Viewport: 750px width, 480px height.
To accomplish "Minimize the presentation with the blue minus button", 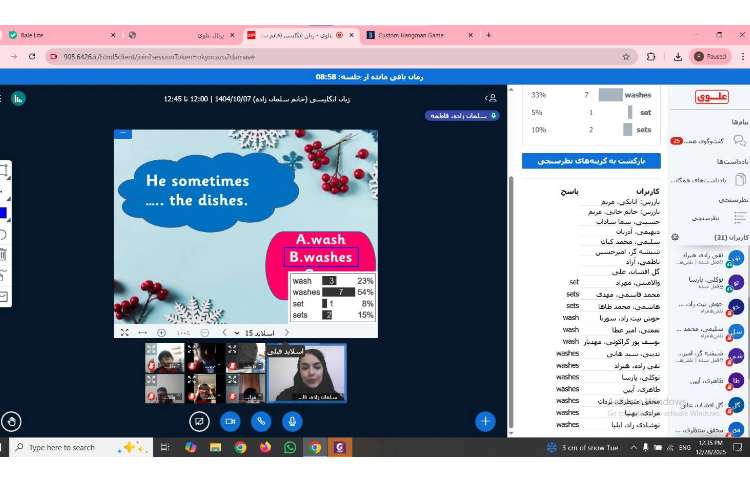I will 123,133.
